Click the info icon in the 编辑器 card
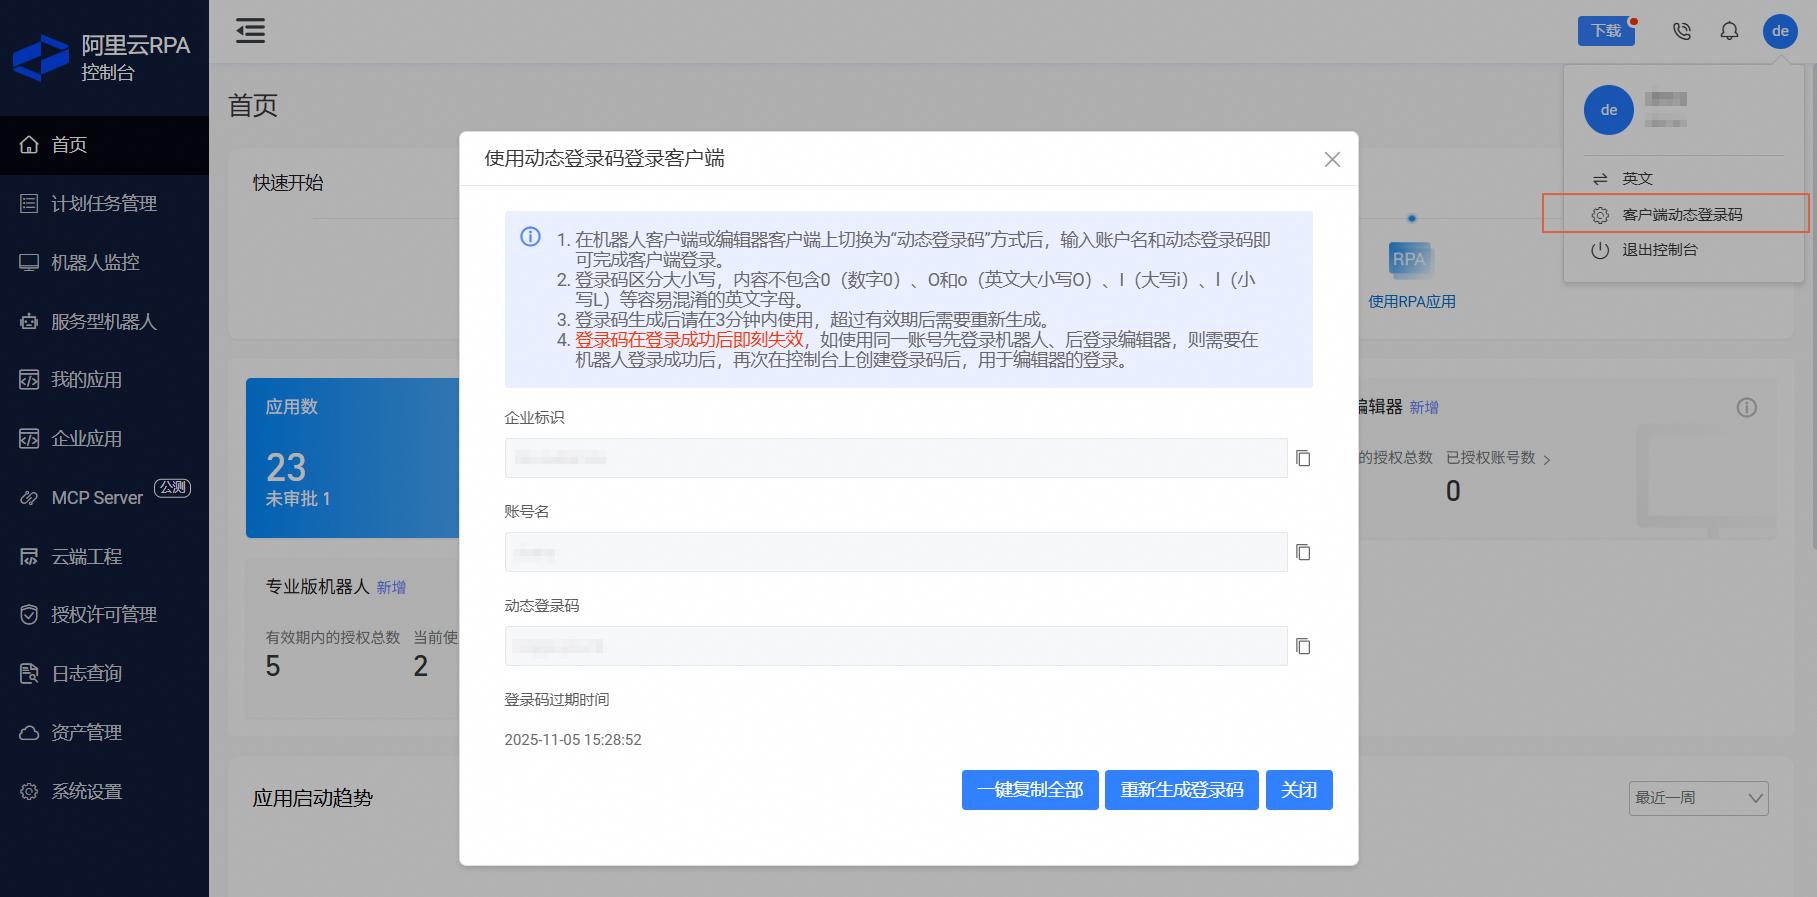 click(x=1747, y=407)
